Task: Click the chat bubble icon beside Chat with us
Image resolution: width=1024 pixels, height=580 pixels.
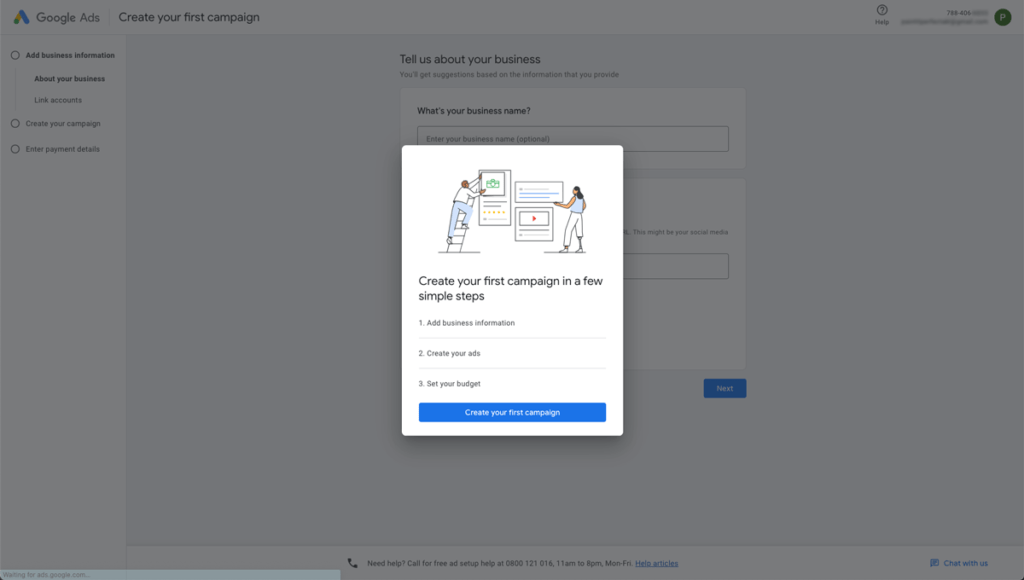Action: point(934,563)
